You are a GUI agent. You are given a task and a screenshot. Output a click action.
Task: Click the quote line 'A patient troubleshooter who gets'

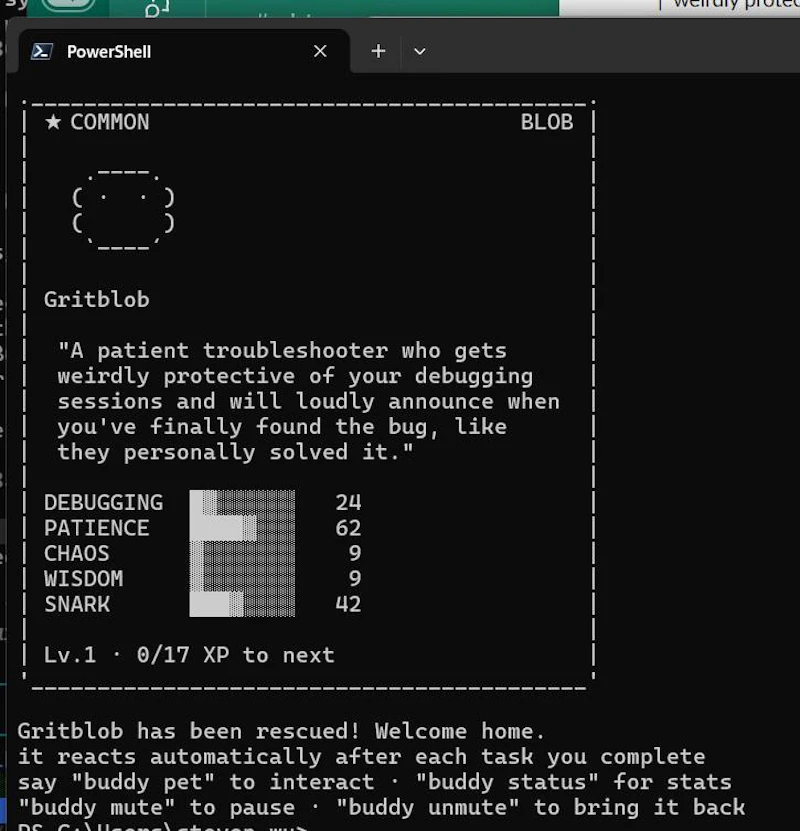[x=282, y=351]
